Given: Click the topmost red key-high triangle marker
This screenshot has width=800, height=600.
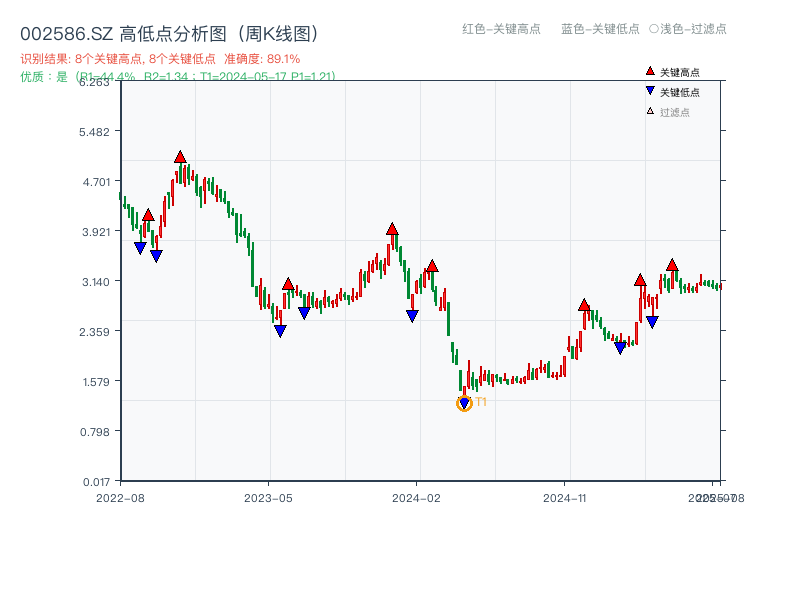Looking at the screenshot, I should pyautogui.click(x=180, y=157).
